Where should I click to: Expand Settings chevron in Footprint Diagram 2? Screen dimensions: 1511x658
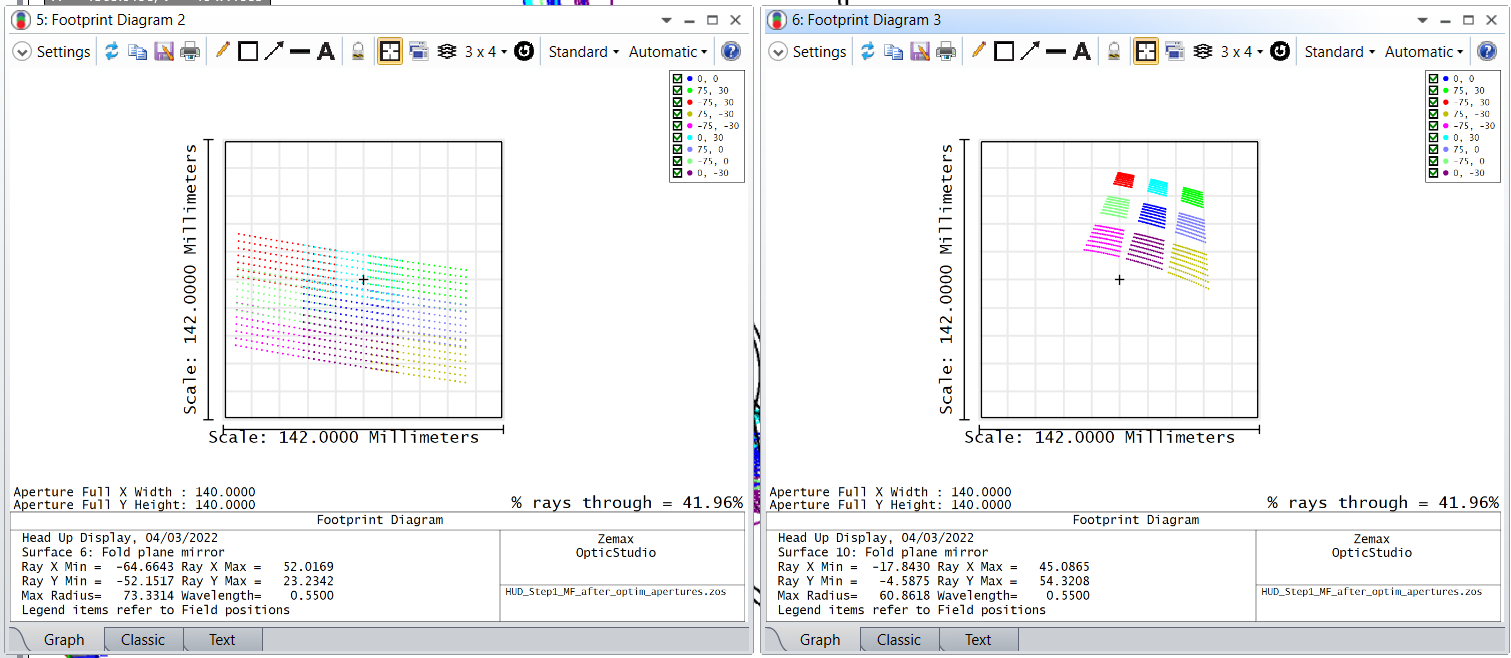coord(22,52)
